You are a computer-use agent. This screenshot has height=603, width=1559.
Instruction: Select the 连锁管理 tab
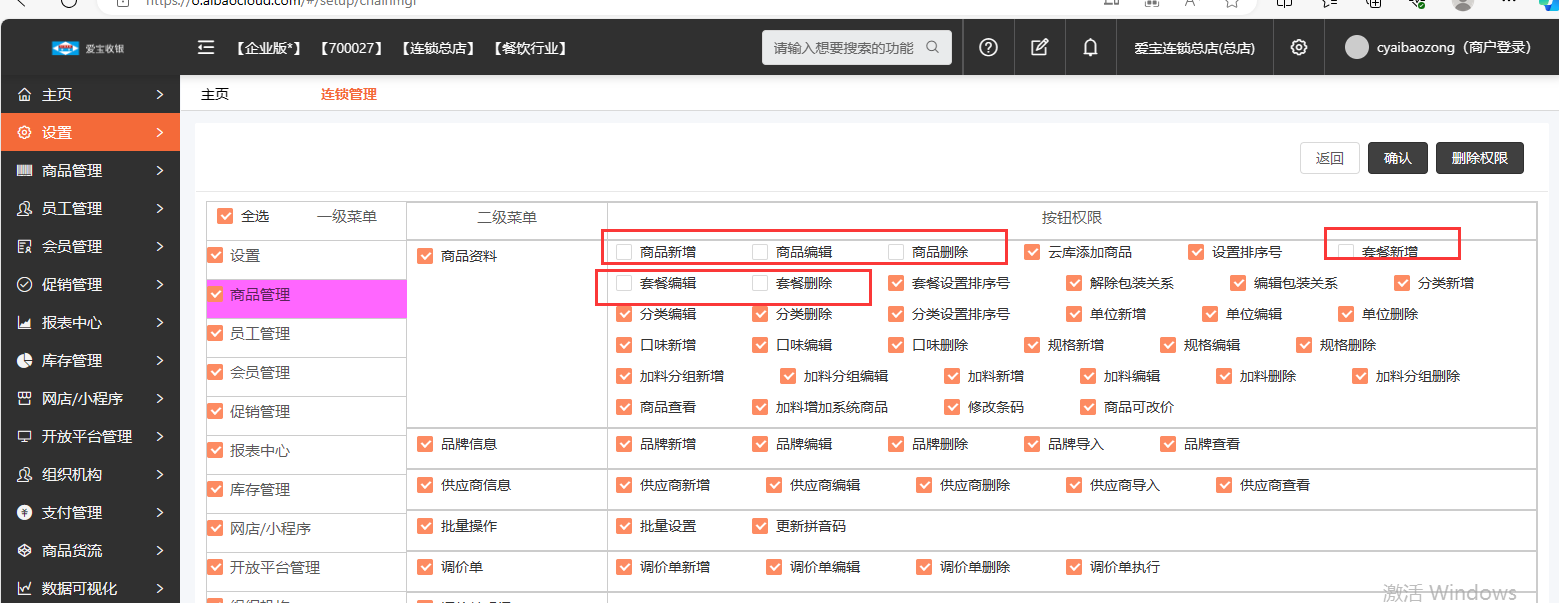tap(348, 95)
